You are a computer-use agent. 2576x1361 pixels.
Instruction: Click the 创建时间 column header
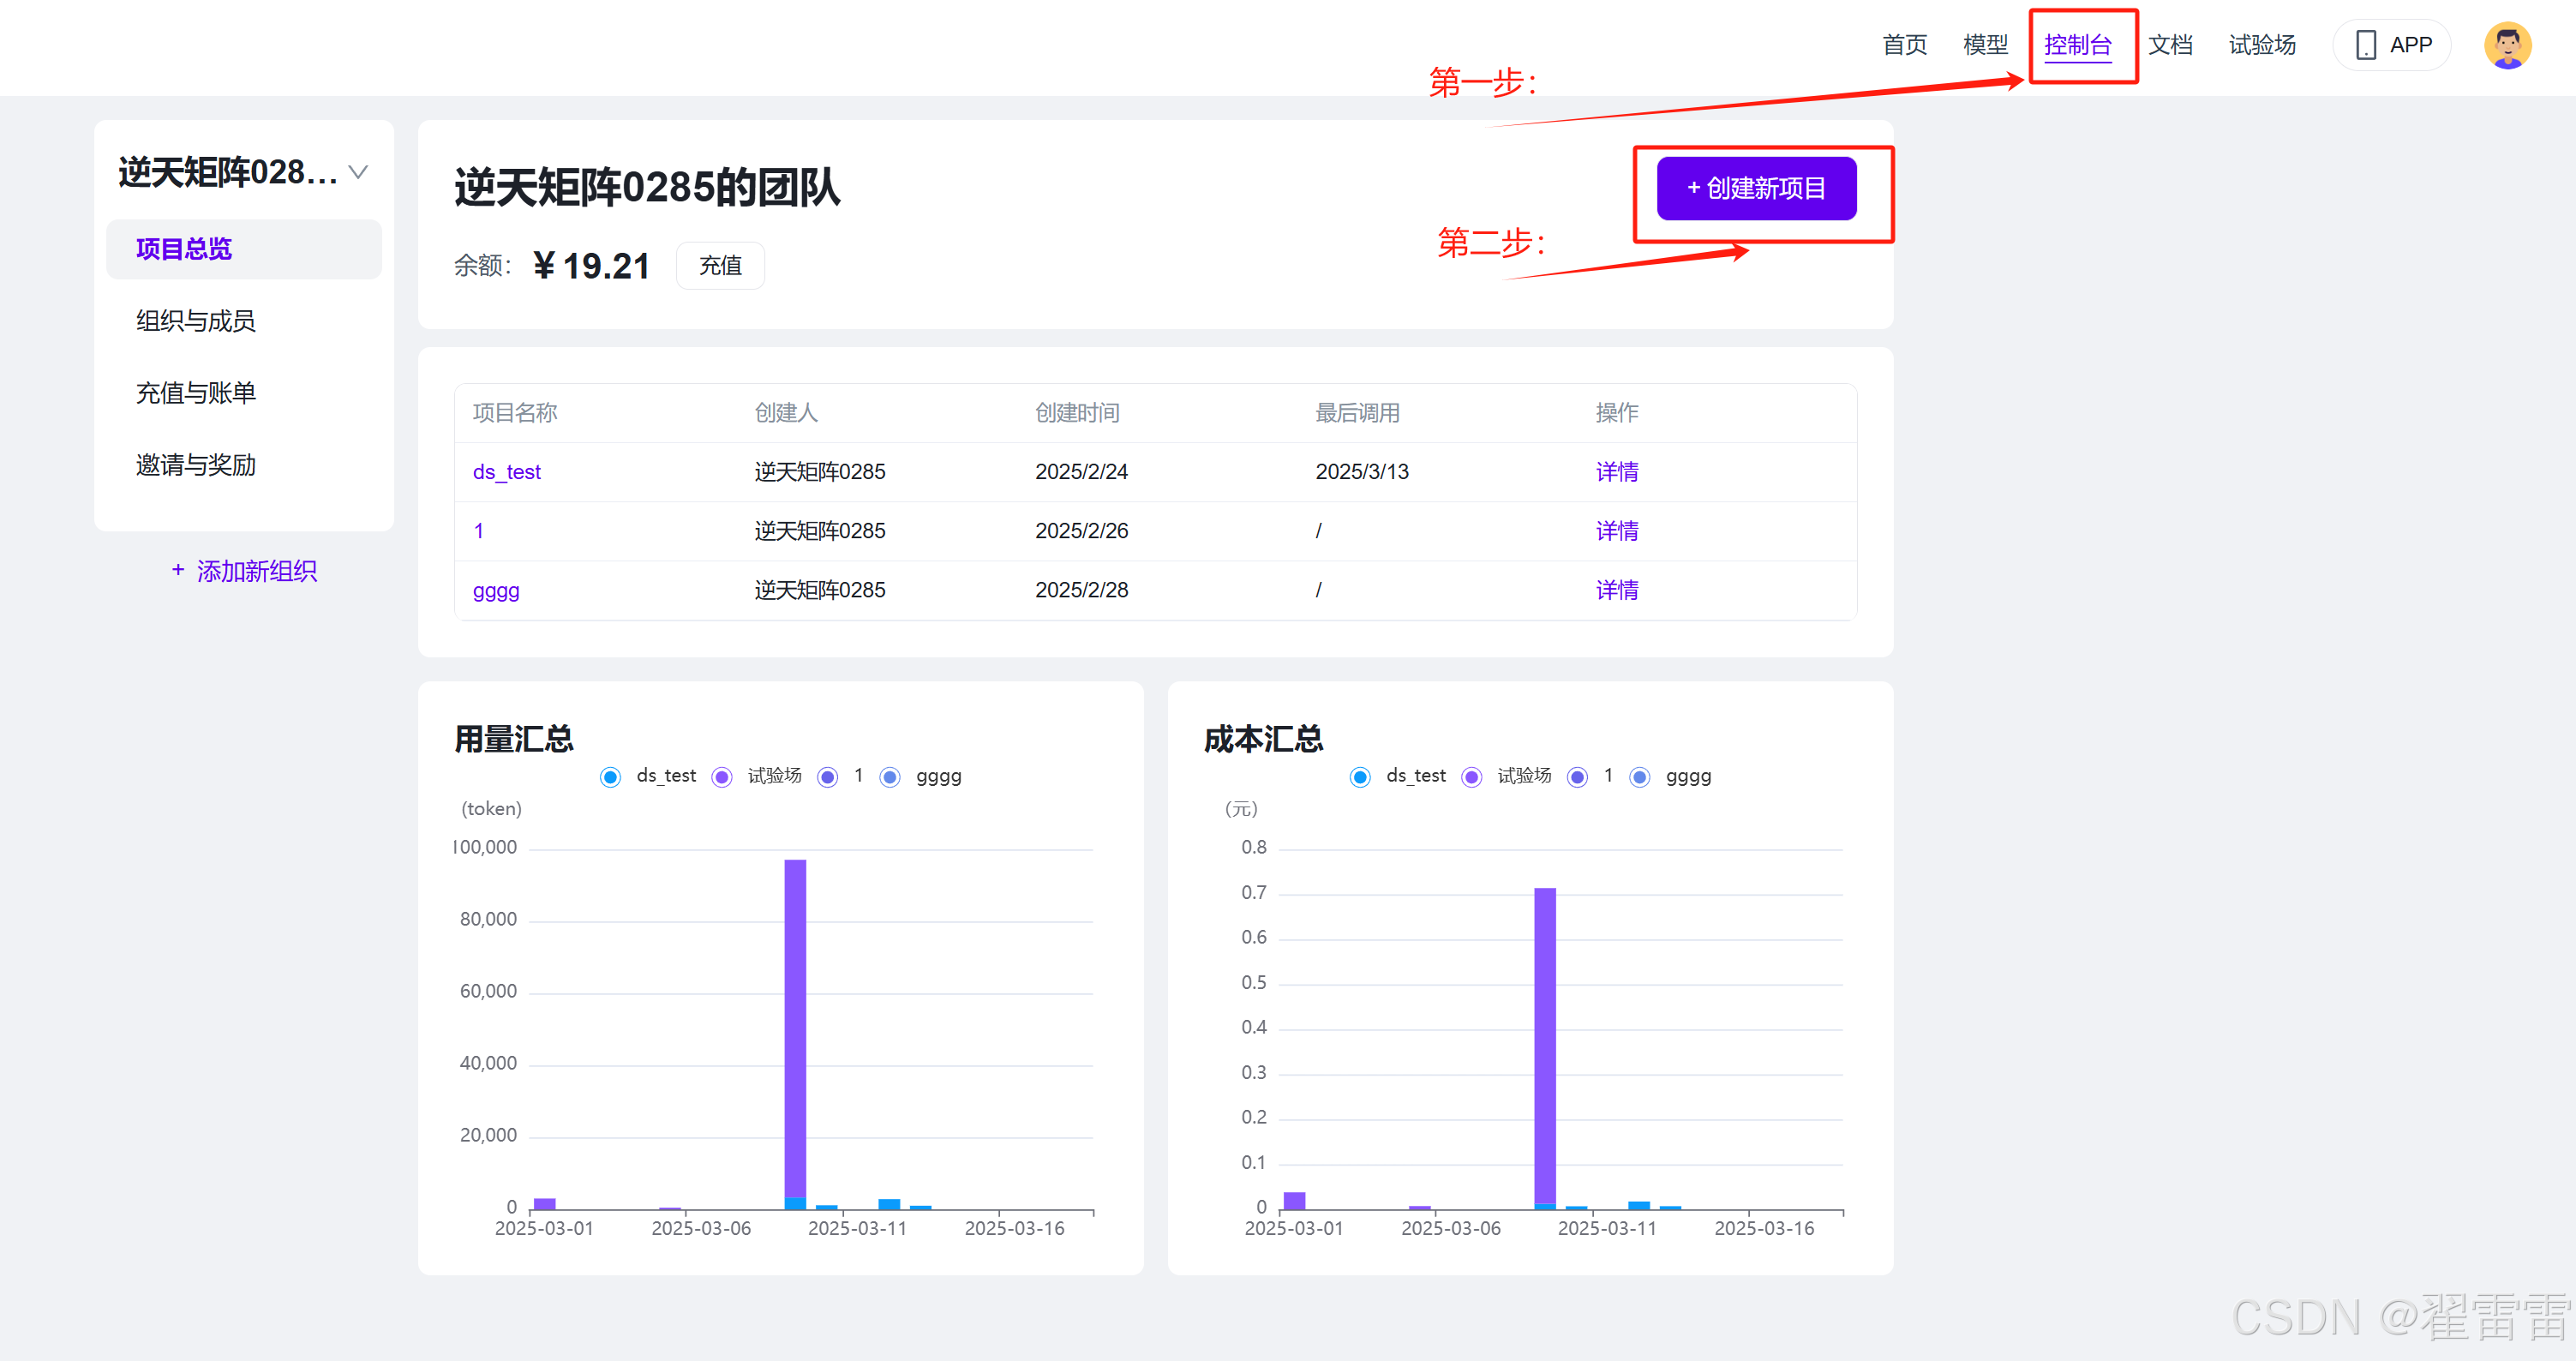1077,413
